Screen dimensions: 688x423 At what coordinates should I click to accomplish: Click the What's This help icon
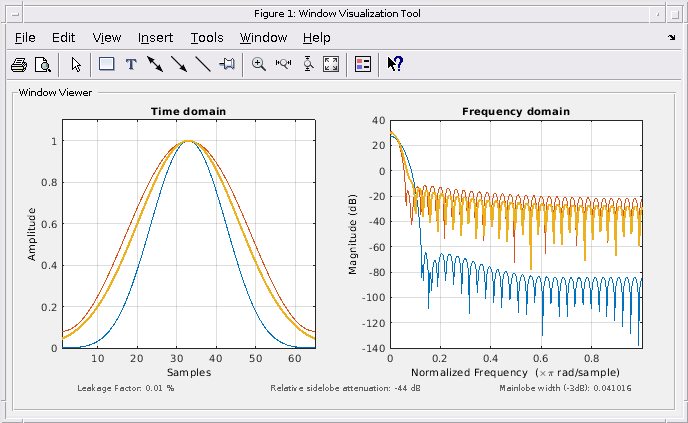(x=395, y=64)
